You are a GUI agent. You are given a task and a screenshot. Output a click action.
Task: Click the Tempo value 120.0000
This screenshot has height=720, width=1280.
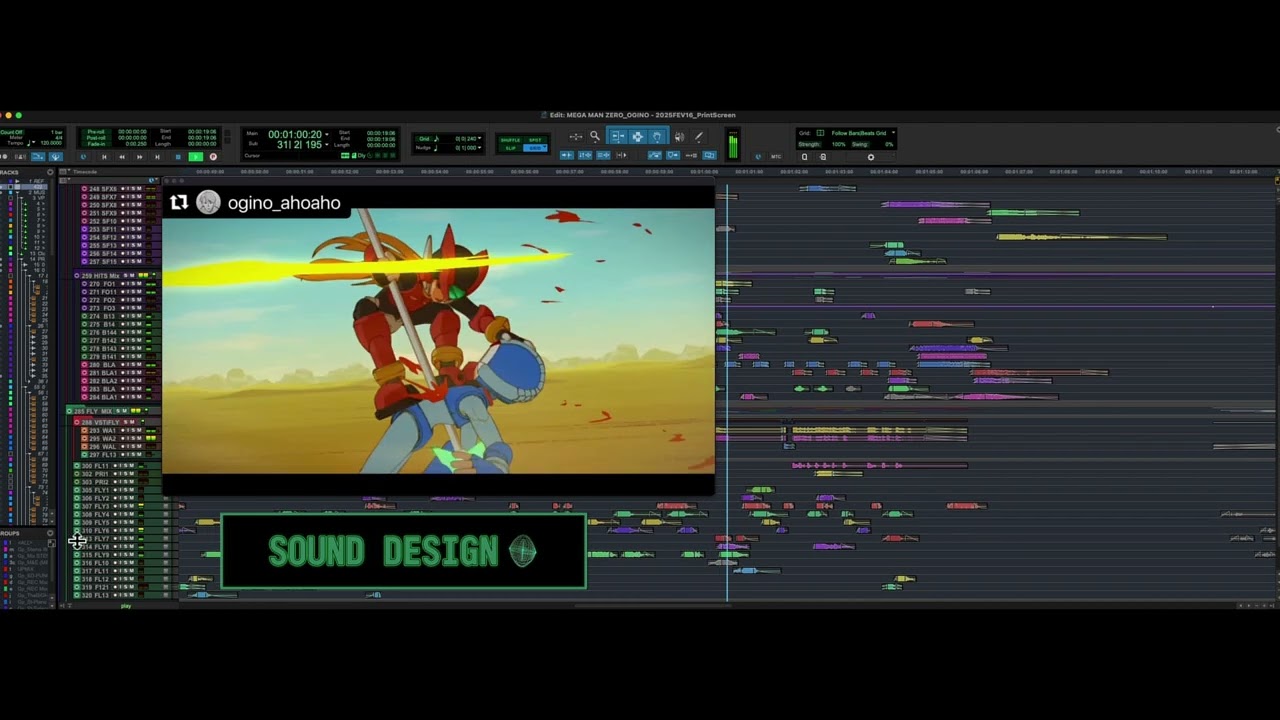coord(51,143)
